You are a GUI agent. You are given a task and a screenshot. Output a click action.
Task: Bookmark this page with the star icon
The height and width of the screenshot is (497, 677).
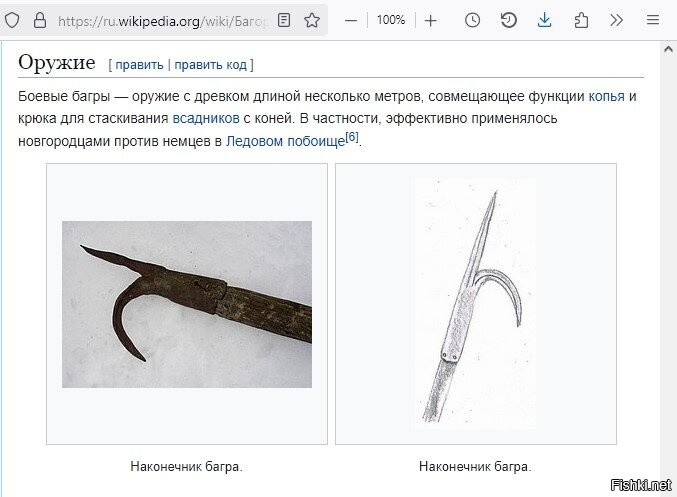312,20
